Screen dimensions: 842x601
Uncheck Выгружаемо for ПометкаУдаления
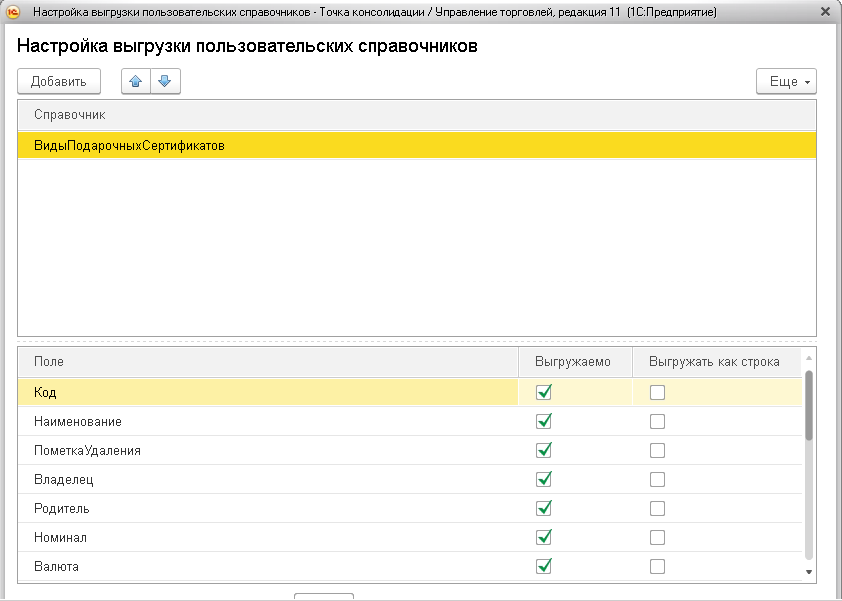pos(544,450)
